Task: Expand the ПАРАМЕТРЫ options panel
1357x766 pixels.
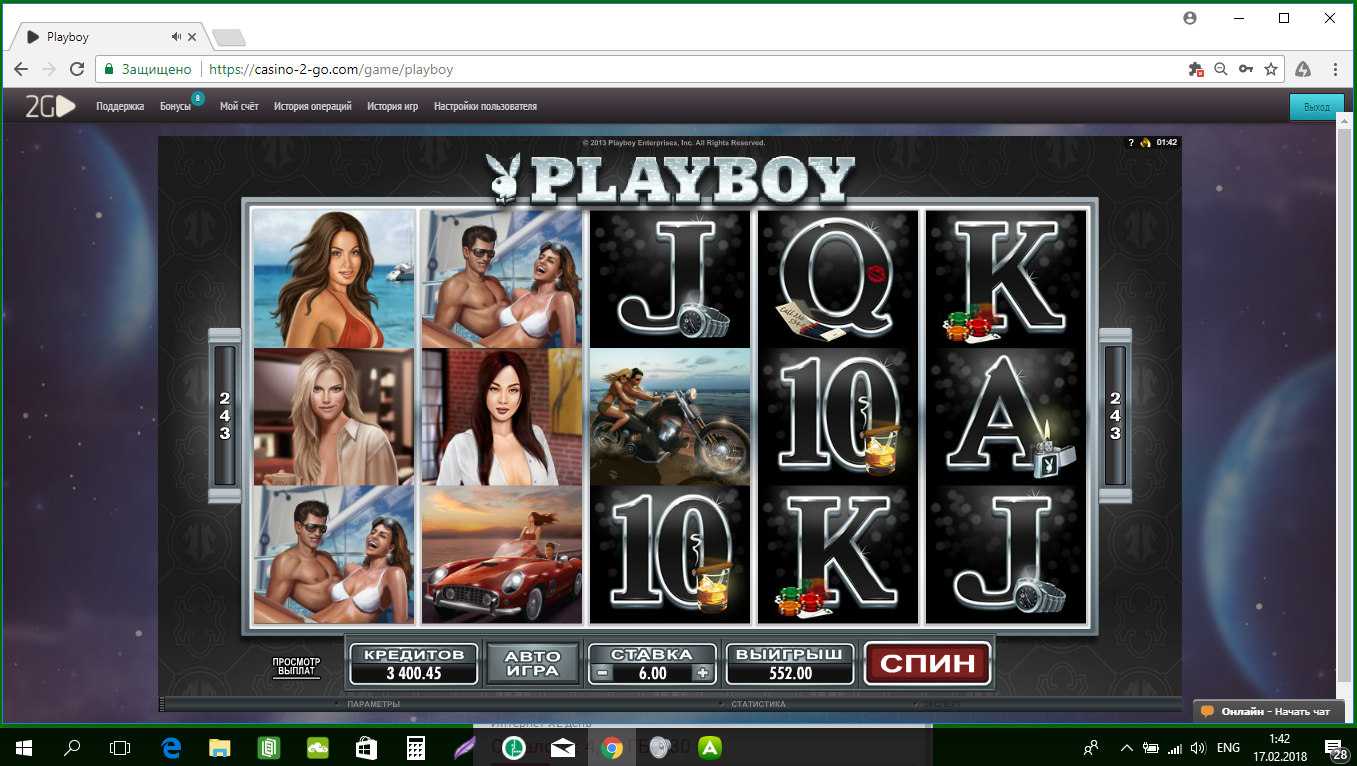Action: coord(372,704)
